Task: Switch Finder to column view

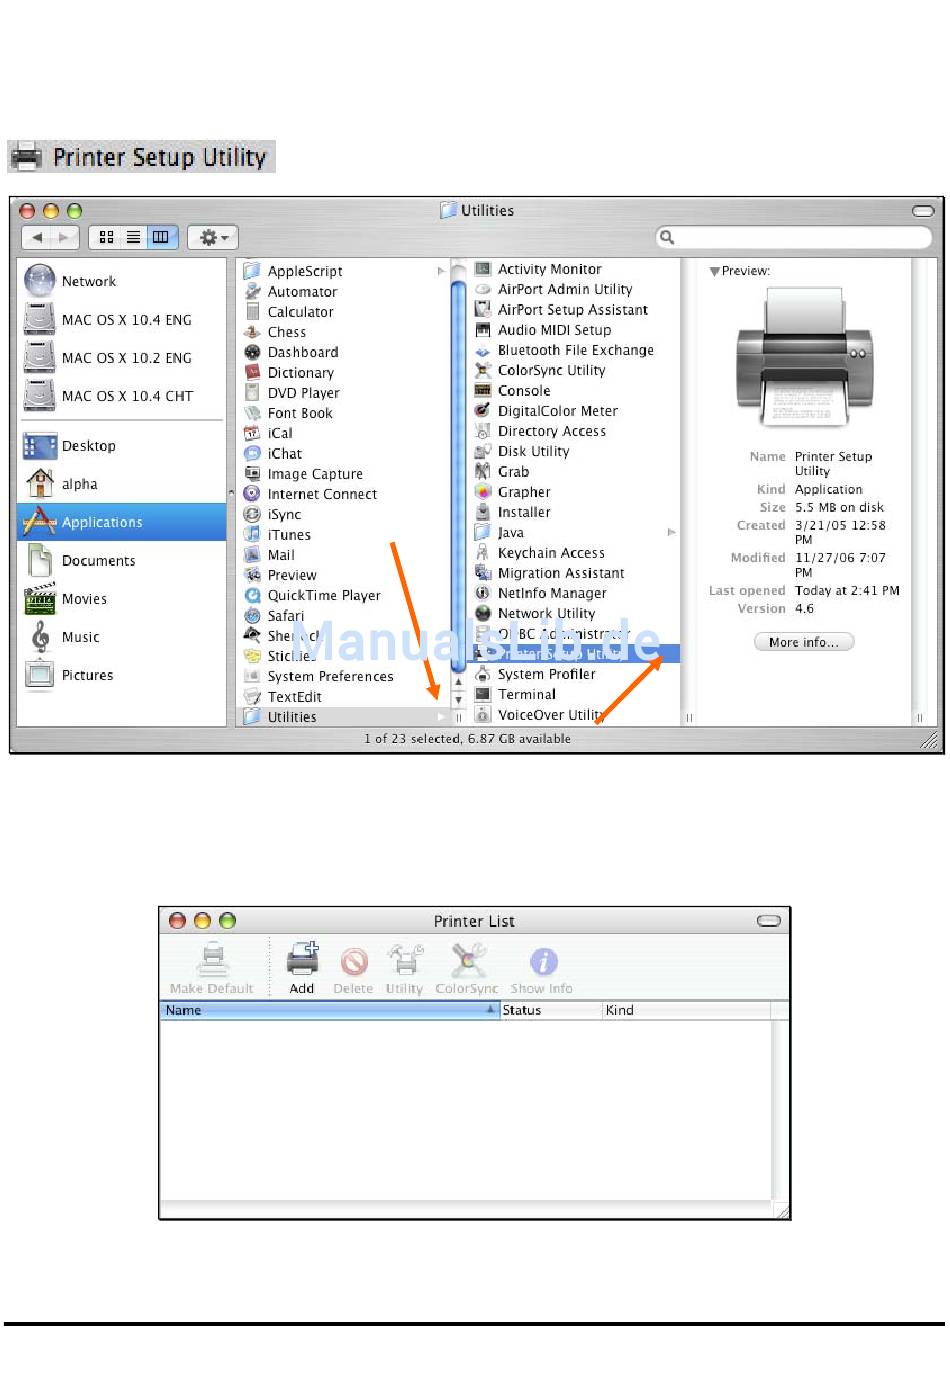Action: click(x=161, y=237)
